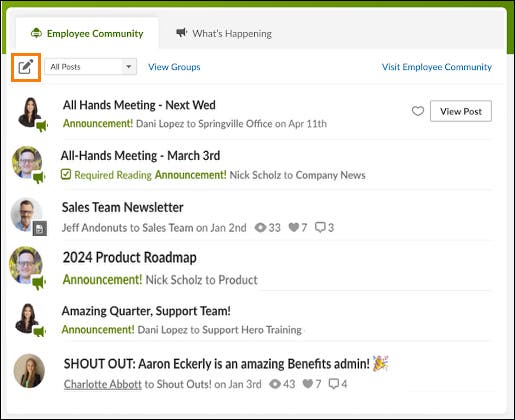Click the comment icon showing 4

[x=334, y=384]
